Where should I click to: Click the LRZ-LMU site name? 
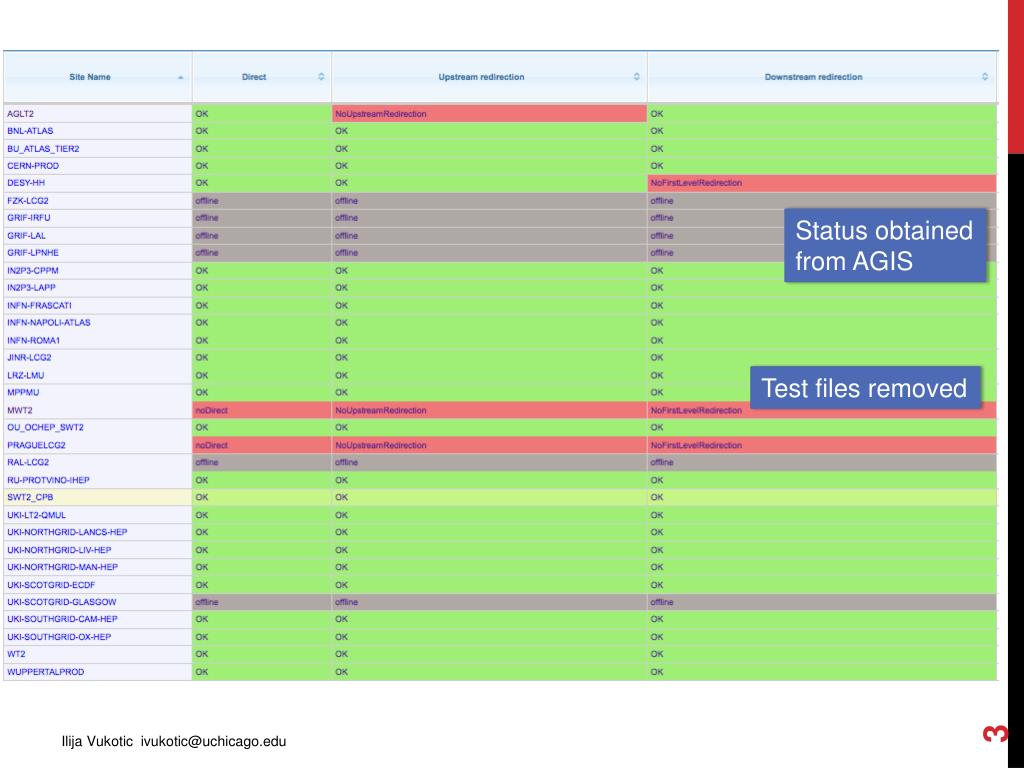click(x=25, y=375)
